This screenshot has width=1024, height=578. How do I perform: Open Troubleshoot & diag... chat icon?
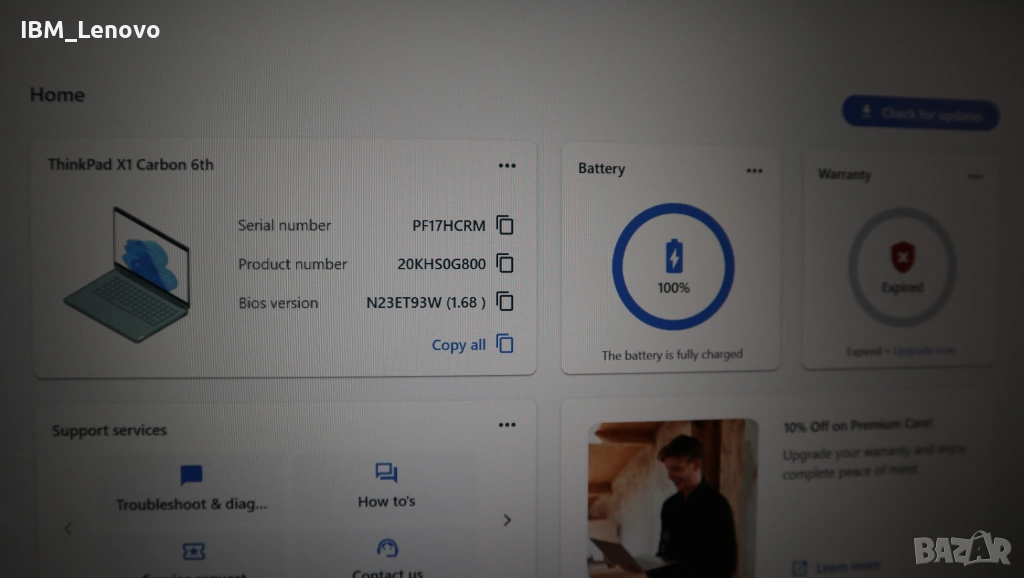(x=191, y=475)
